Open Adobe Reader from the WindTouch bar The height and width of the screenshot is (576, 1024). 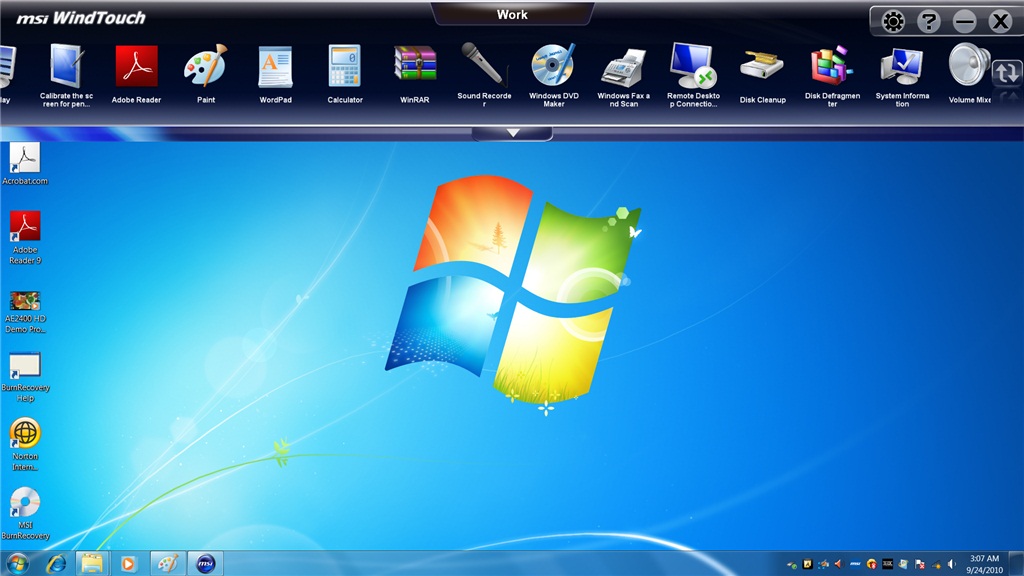pyautogui.click(x=136, y=68)
